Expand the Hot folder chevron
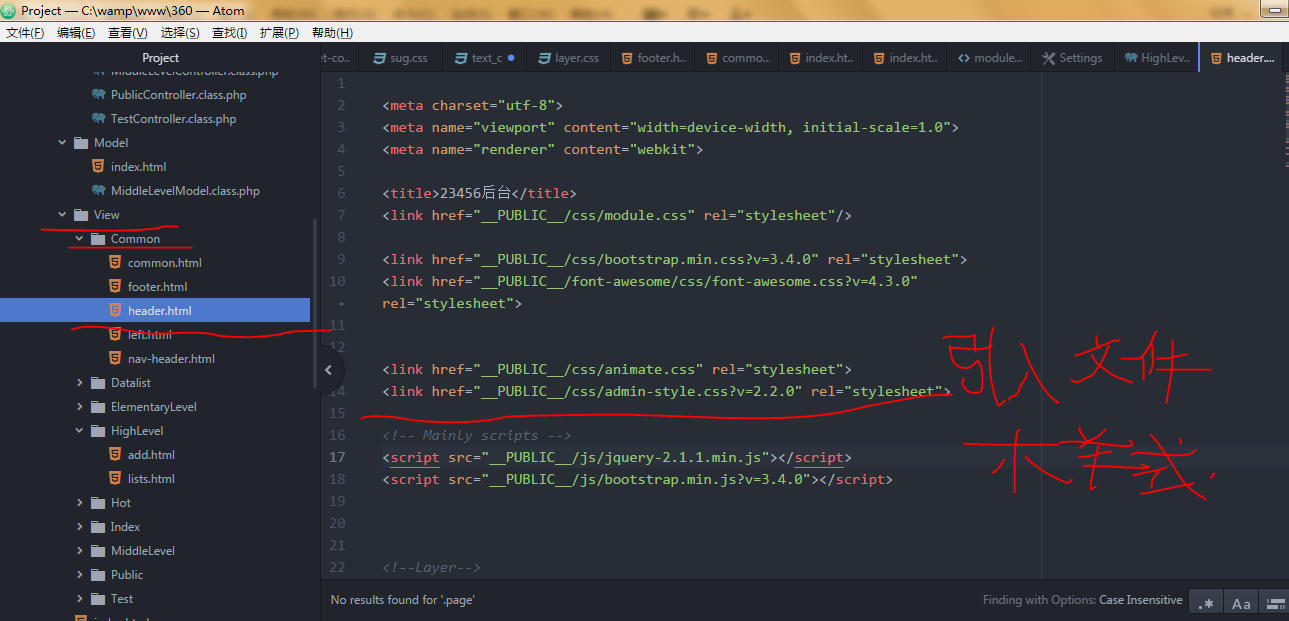The width and height of the screenshot is (1289, 621). point(80,503)
